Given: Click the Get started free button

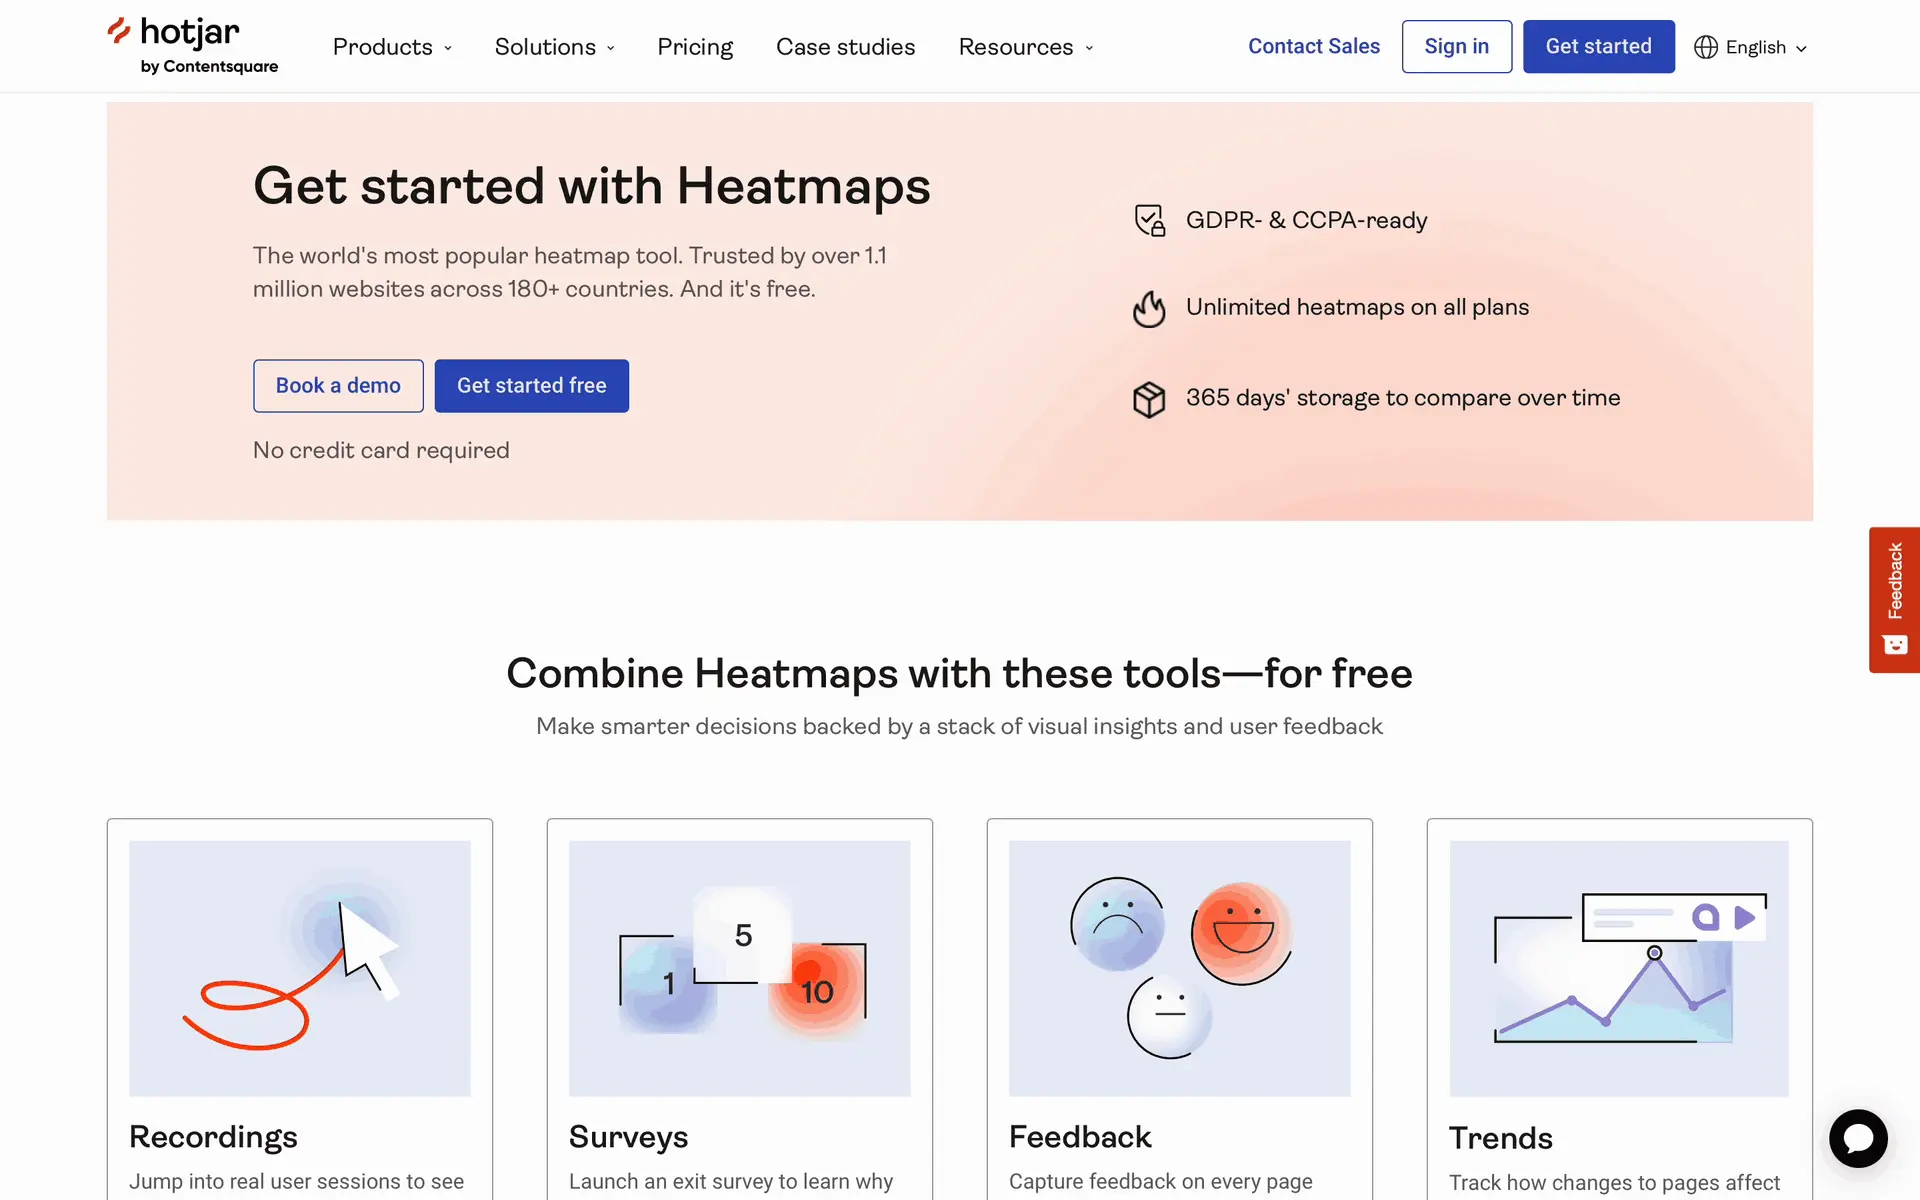Looking at the screenshot, I should click(x=531, y=385).
